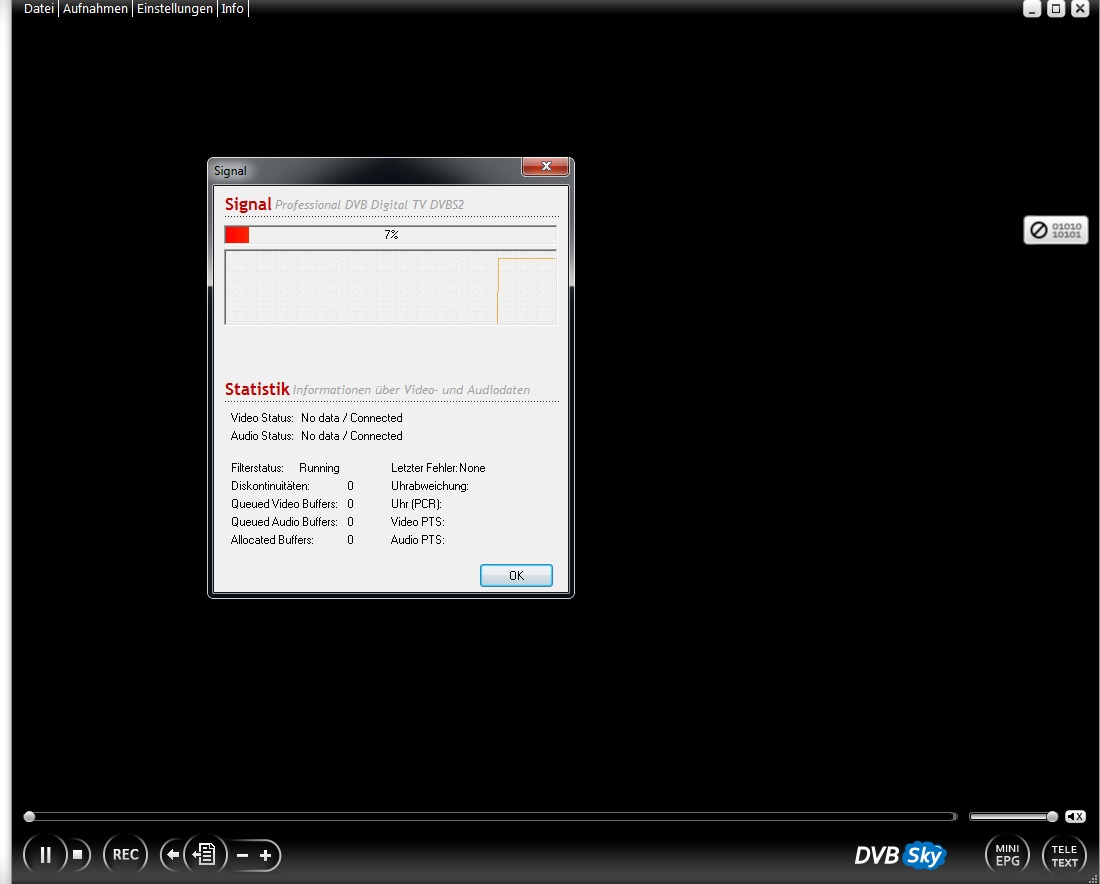Stop playback using the stop button
Screen dimensions: 1100x884
pyautogui.click(x=78, y=855)
